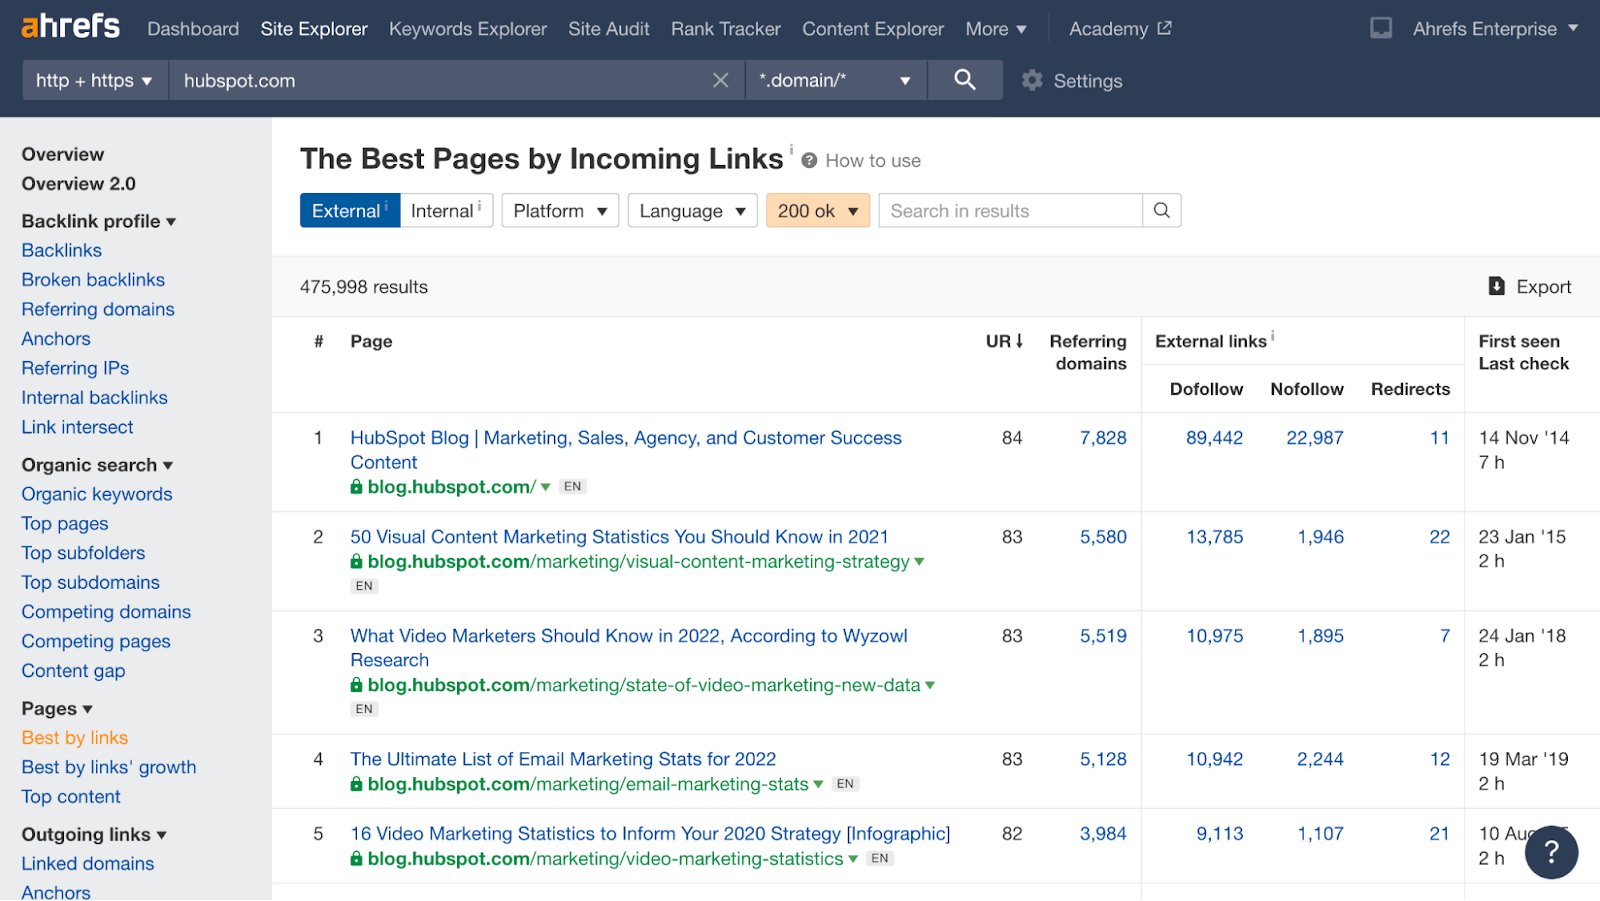The width and height of the screenshot is (1600, 901).
Task: Click the search-in-results magnifier icon
Action: [x=1161, y=211]
